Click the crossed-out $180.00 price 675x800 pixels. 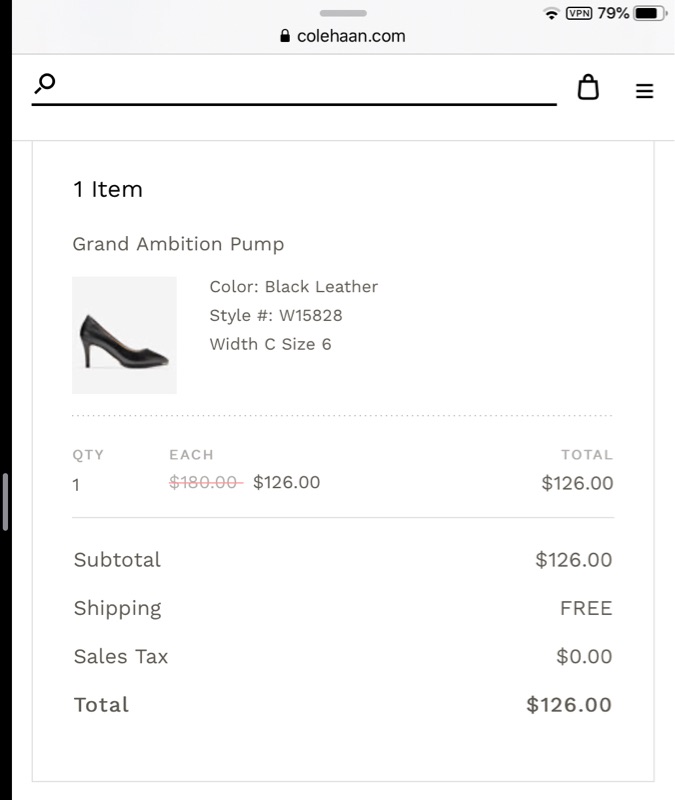tap(205, 482)
